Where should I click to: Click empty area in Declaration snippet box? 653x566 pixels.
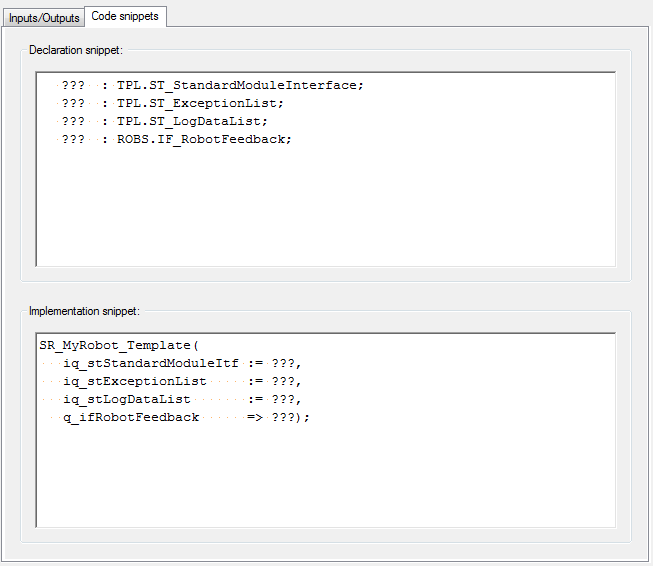point(325,210)
